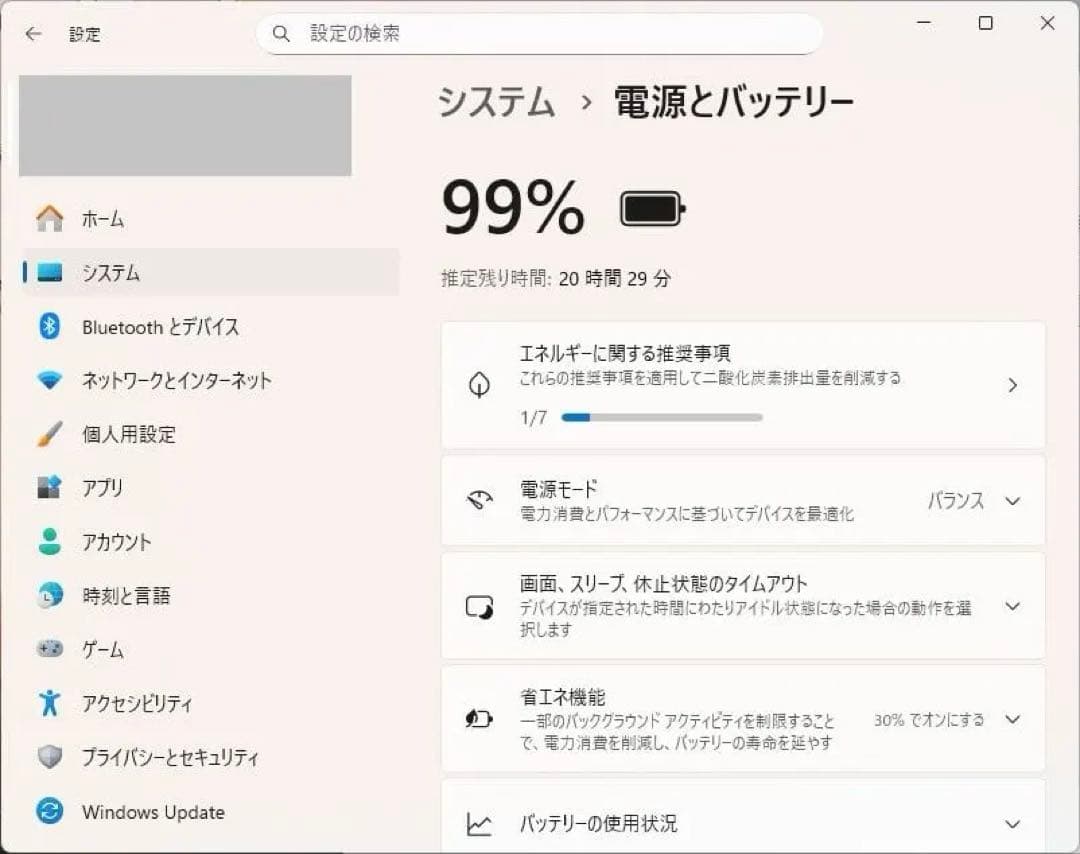Go back using the arrow button
The width and height of the screenshot is (1080, 854).
[x=33, y=33]
